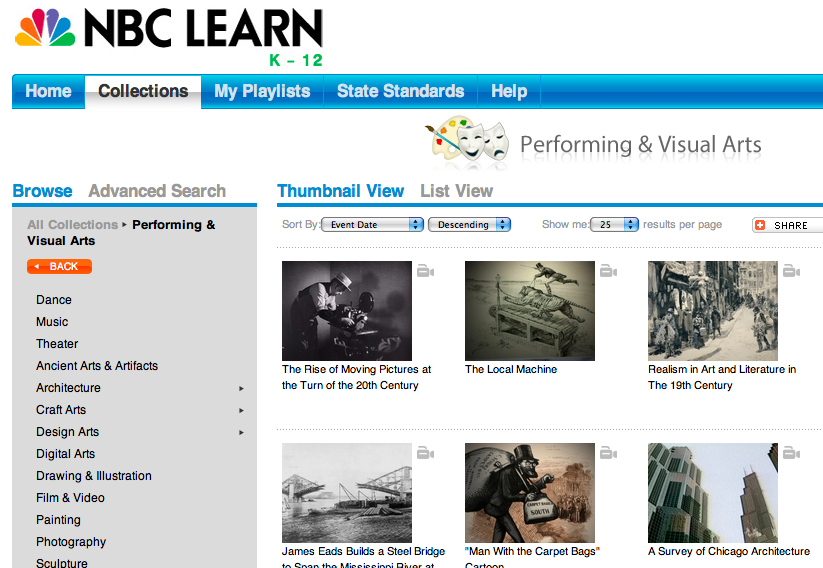Expand the Architecture submenu arrow
The image size is (823, 568).
[241, 388]
